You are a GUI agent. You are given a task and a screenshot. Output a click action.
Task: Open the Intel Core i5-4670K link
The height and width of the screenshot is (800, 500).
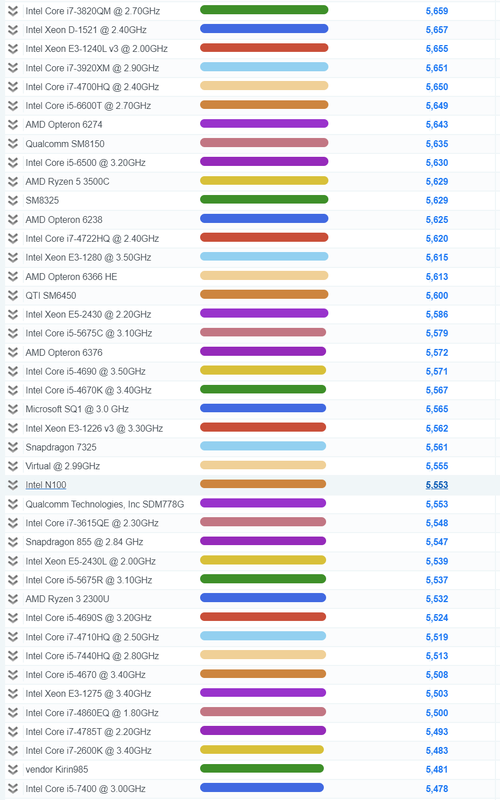click(88, 390)
